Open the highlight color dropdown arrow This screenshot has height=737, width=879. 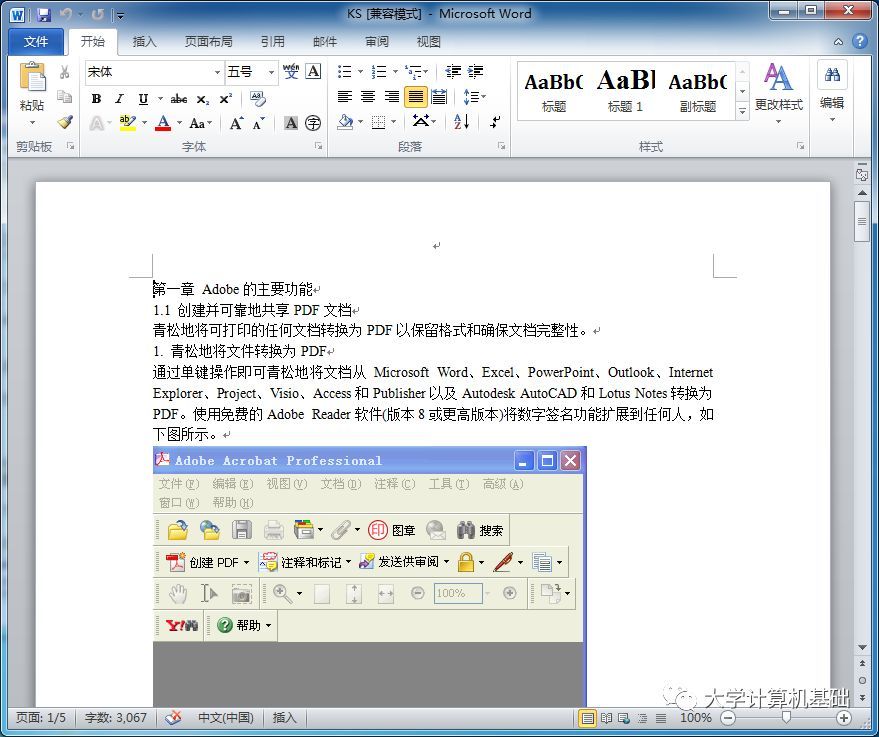pos(144,123)
